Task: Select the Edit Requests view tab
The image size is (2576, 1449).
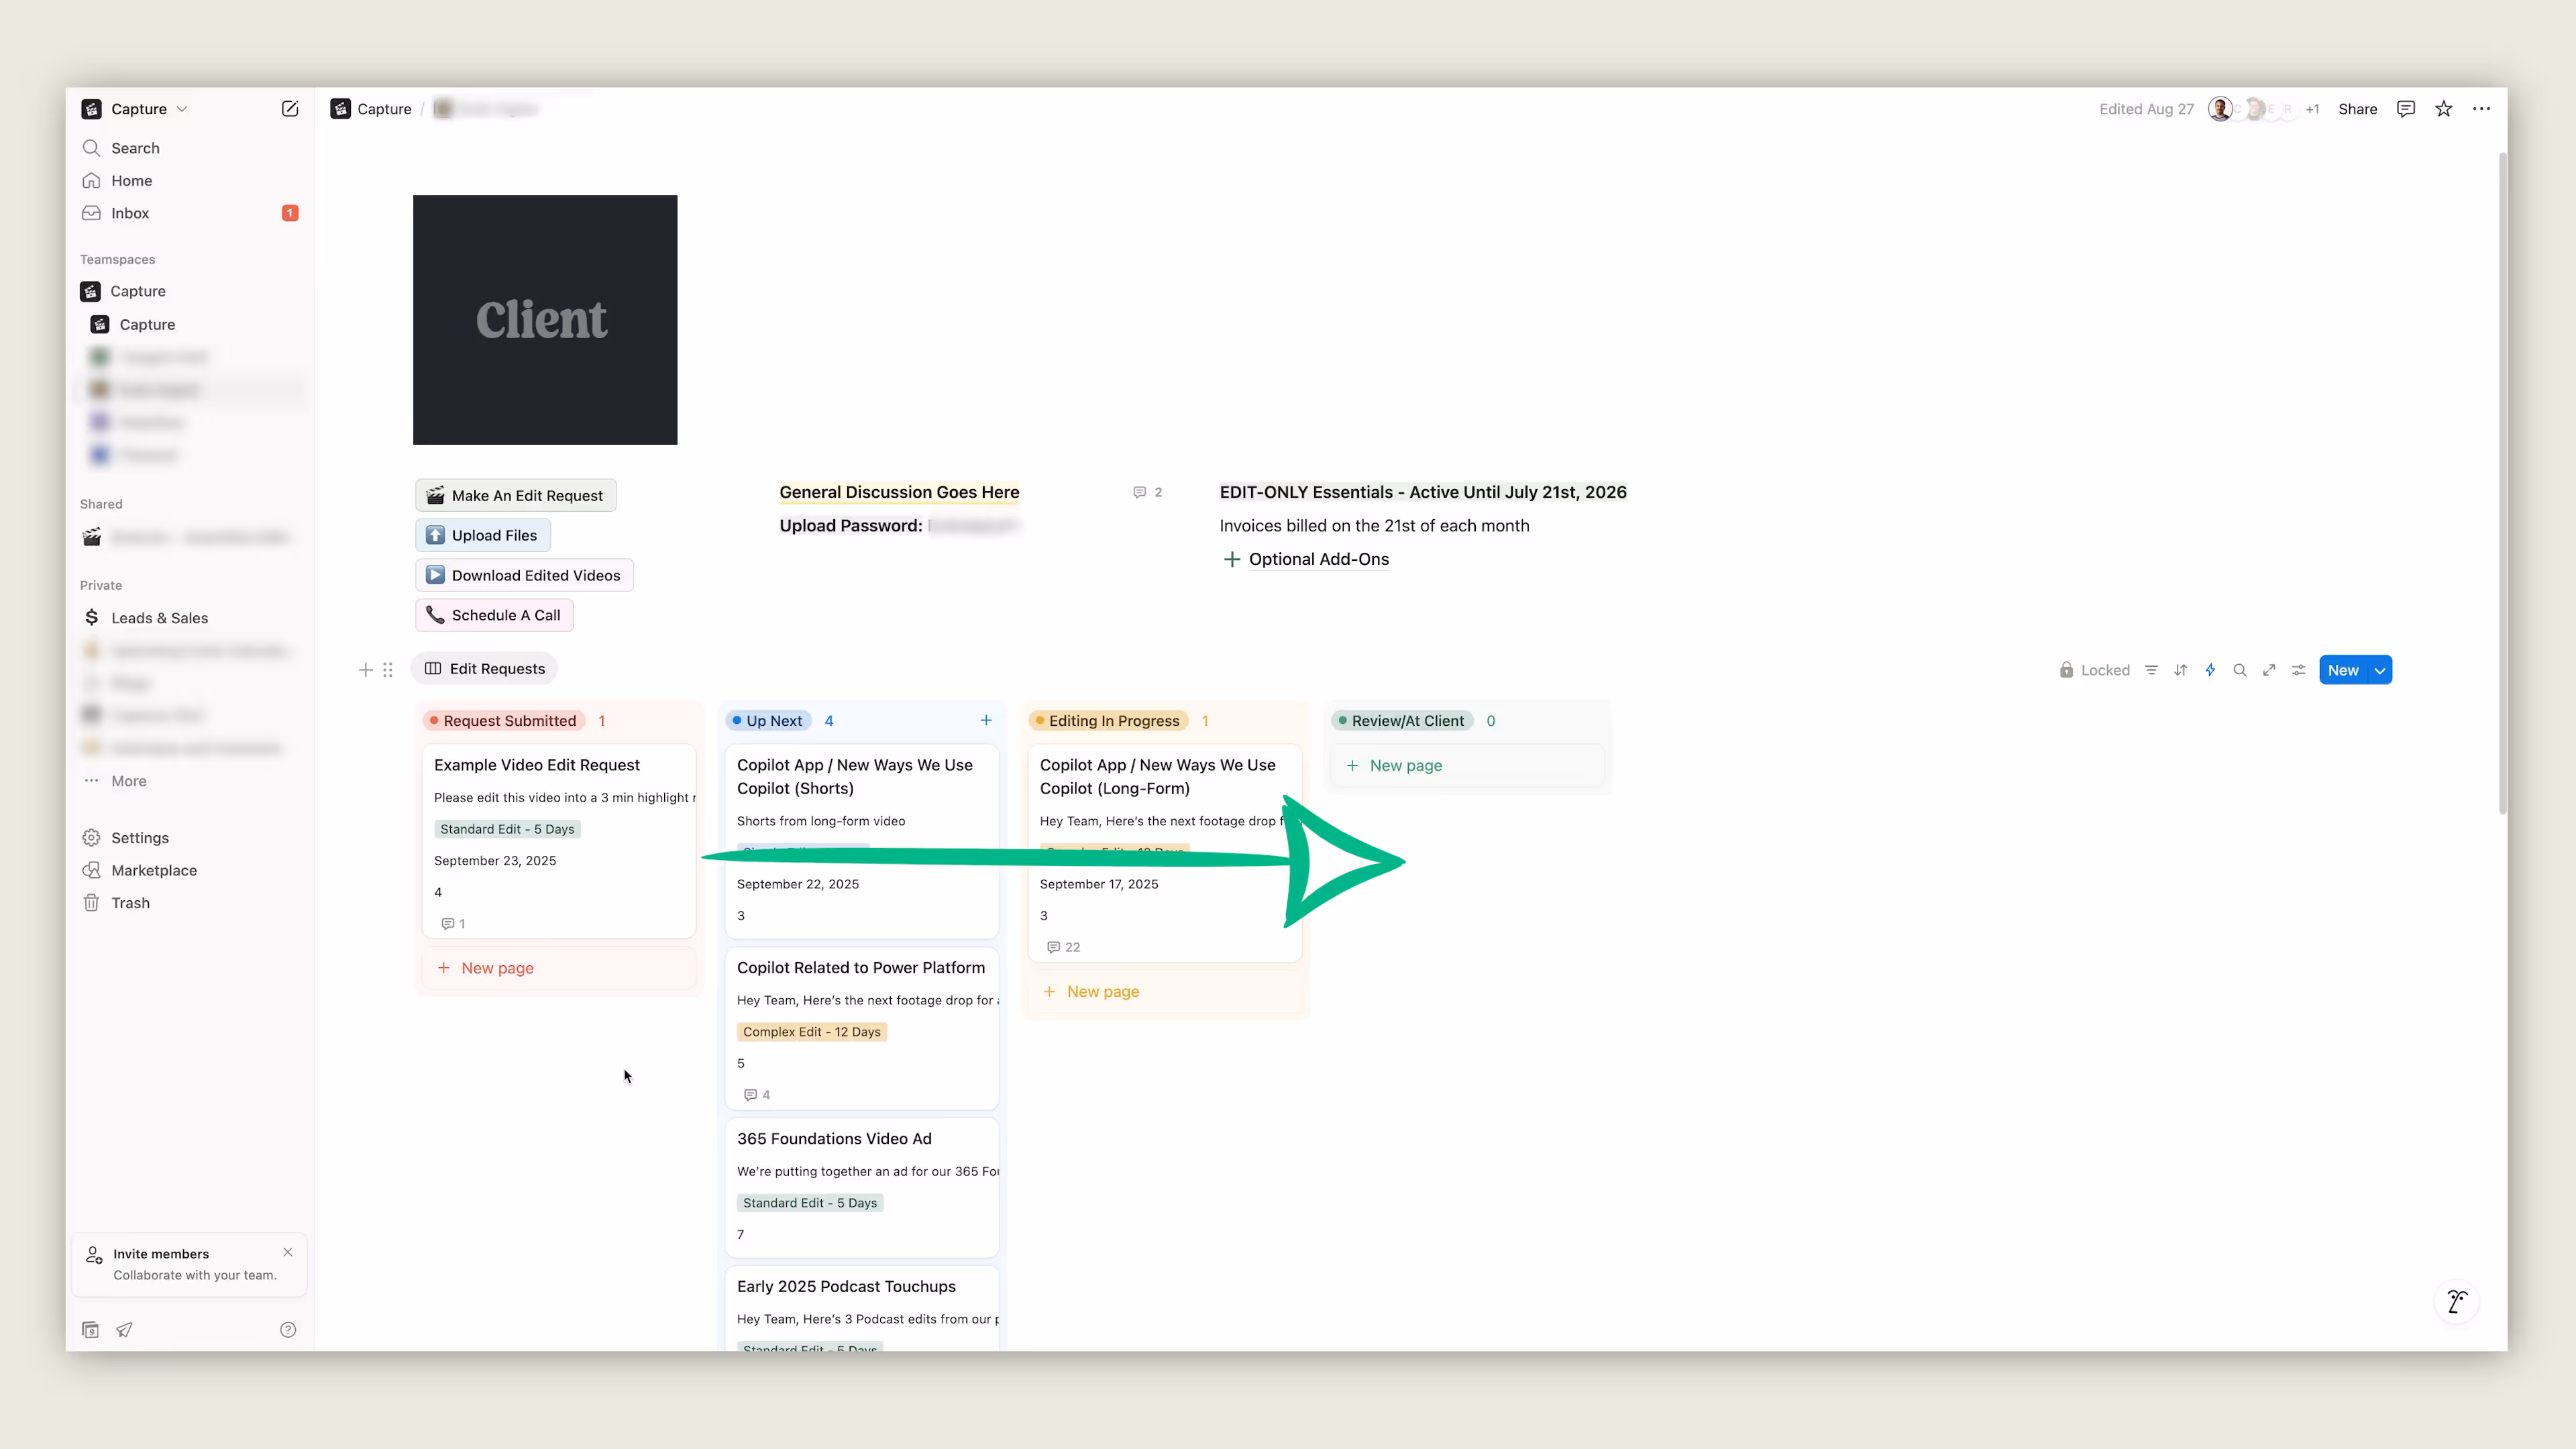Action: coord(485,669)
